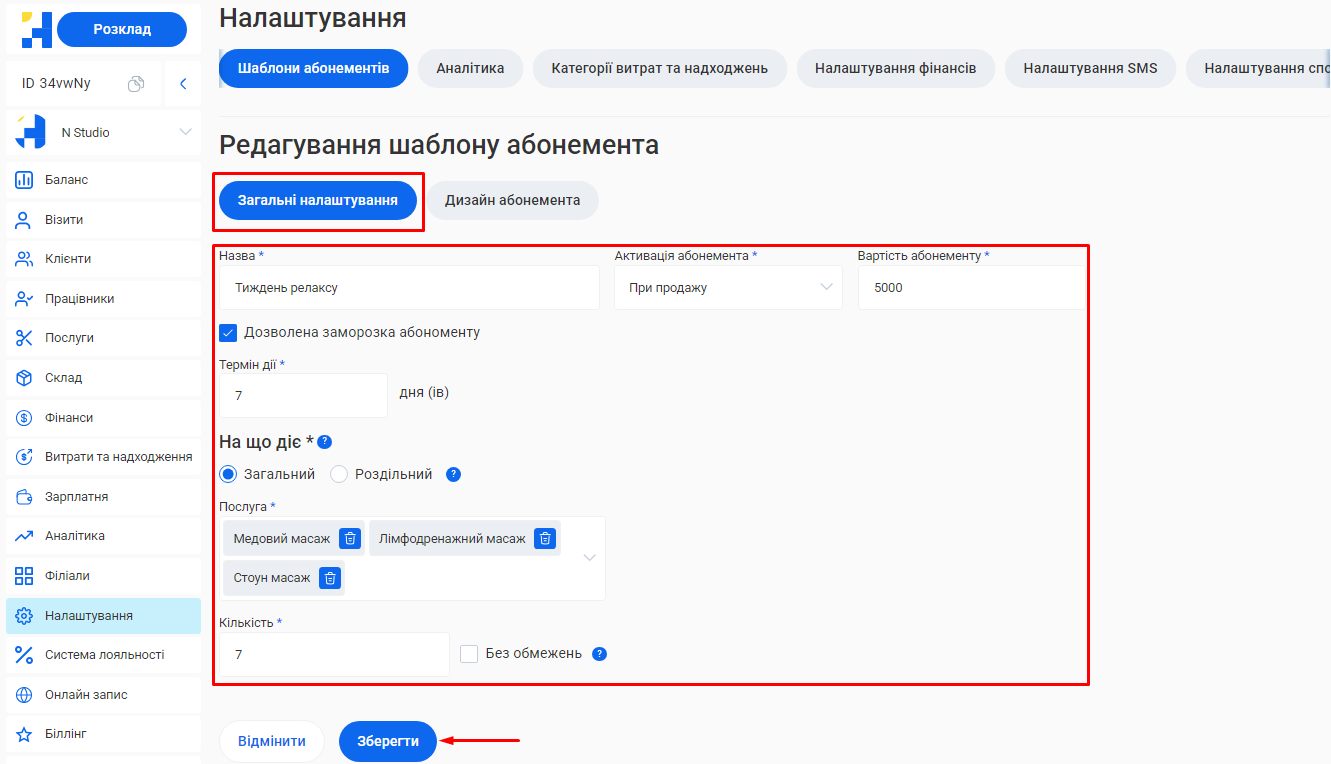Open the N Studio workspace dropdown
1331x764 pixels.
click(x=103, y=131)
